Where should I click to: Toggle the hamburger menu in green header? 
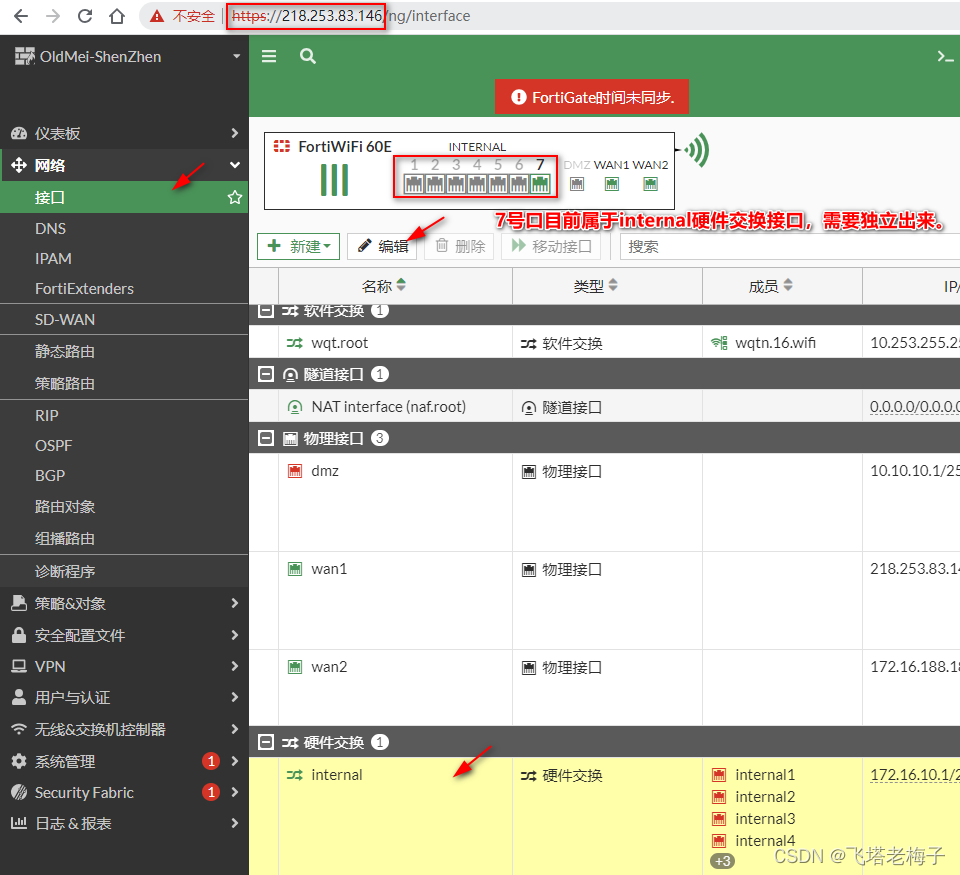pyautogui.click(x=269, y=56)
